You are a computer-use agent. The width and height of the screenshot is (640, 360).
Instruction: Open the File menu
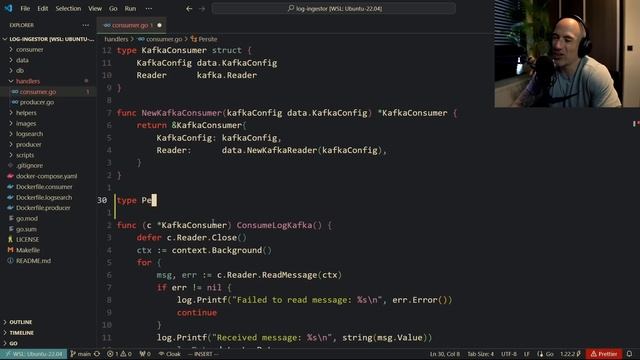pyautogui.click(x=25, y=8)
